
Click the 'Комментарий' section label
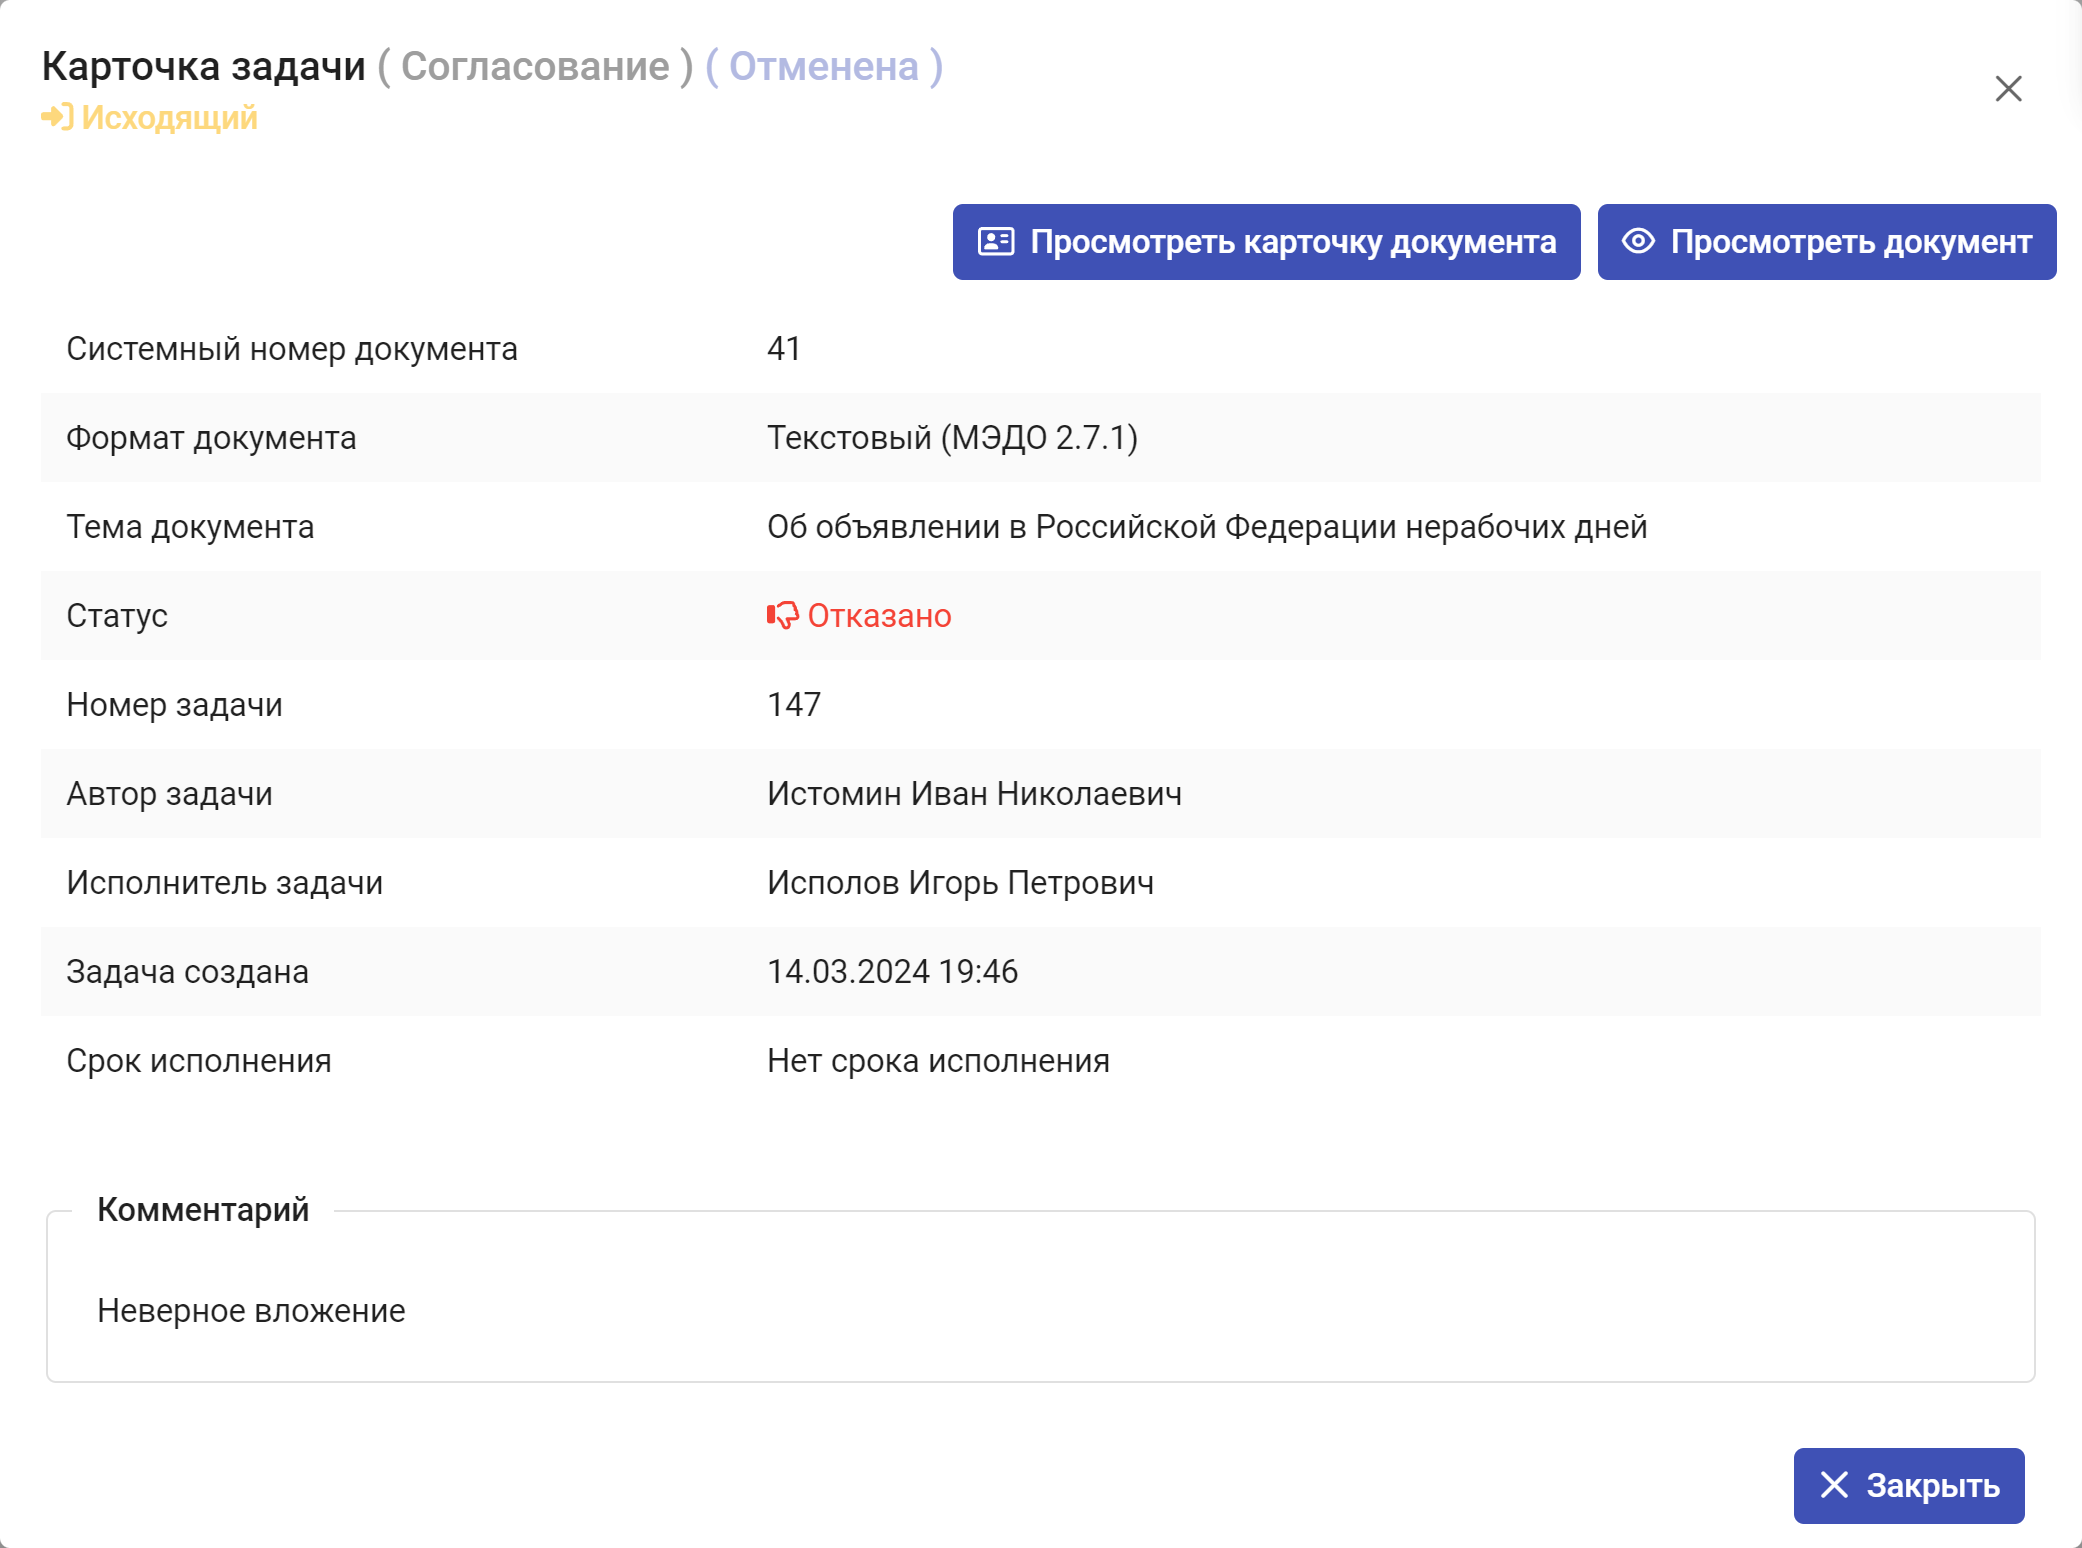point(203,1210)
